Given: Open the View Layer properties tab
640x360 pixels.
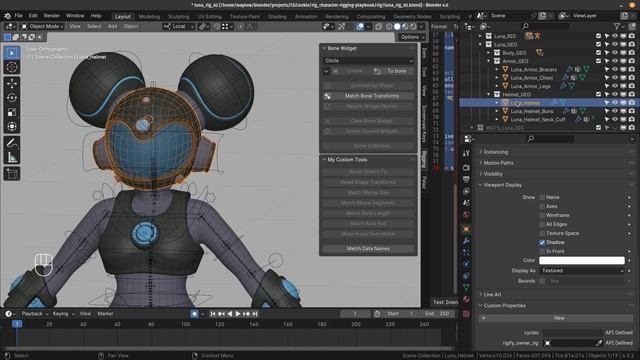Looking at the screenshot, I should coord(466,191).
